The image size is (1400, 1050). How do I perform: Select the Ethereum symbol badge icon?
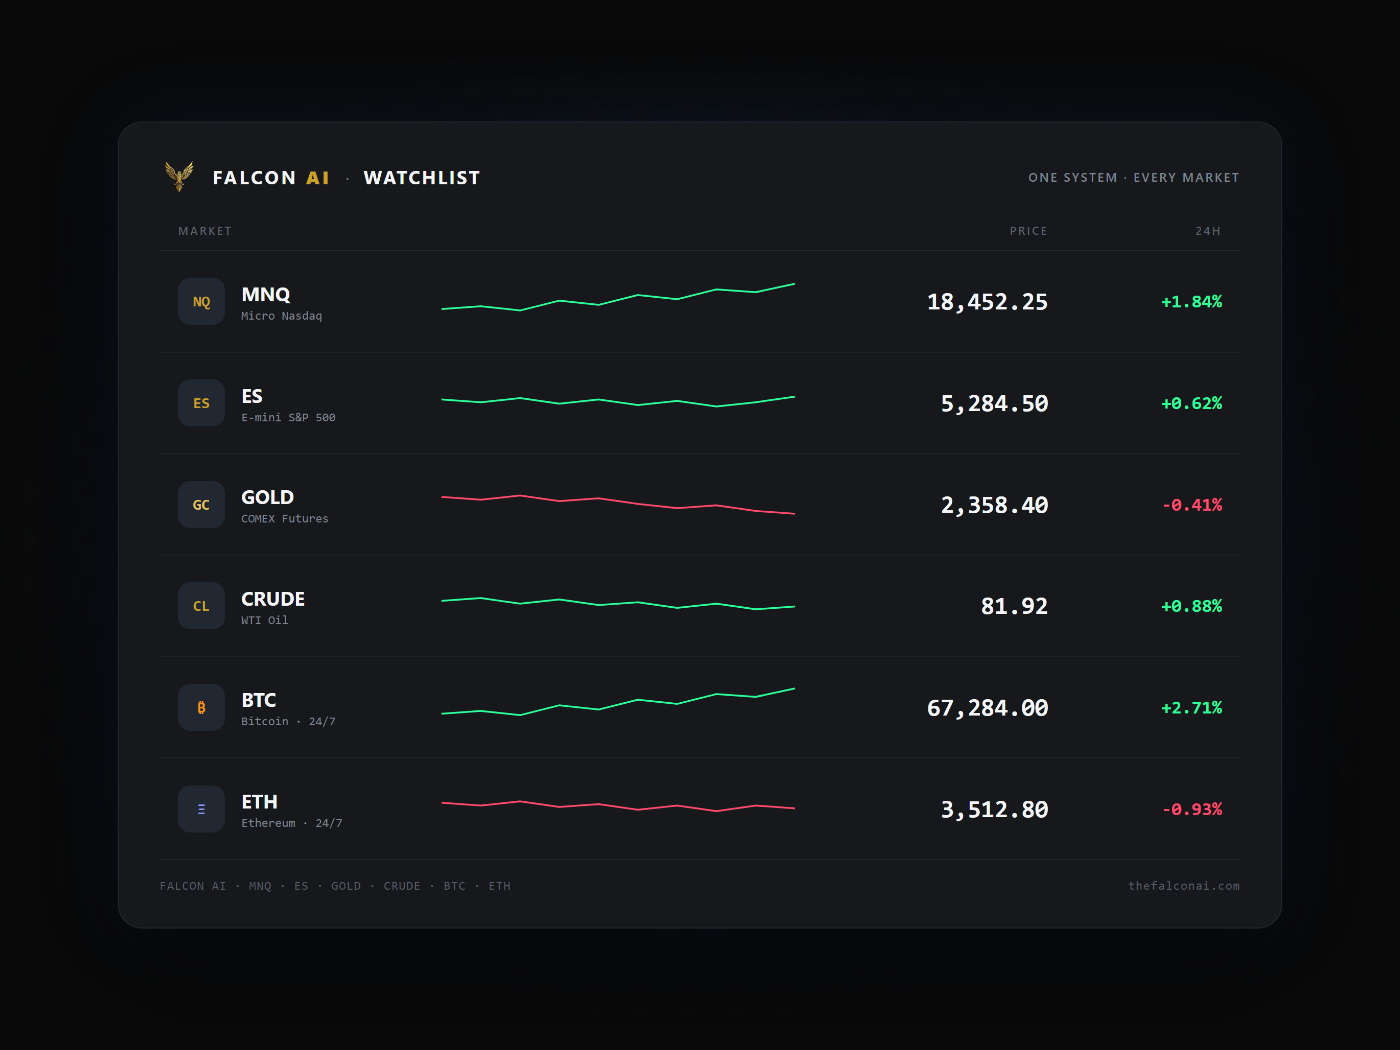coord(201,809)
